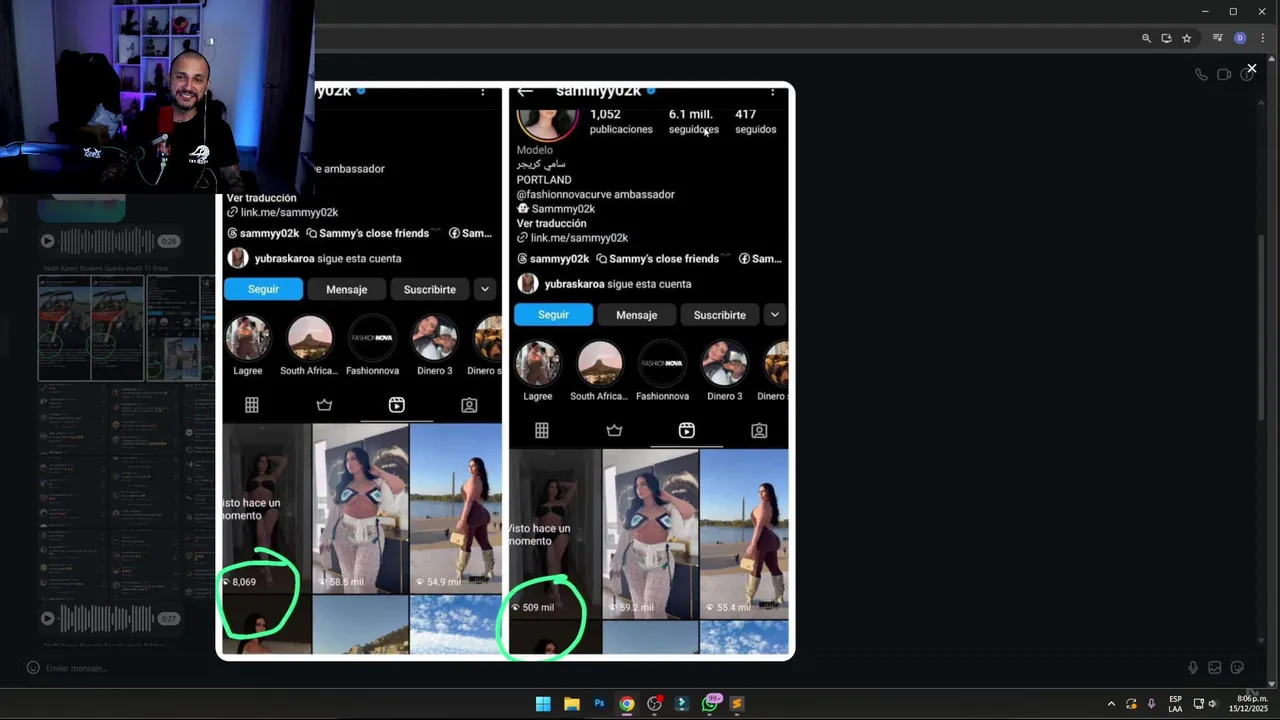This screenshot has height=720, width=1280.
Task: Select the tagged photos tab in left screenshot
Action: click(469, 405)
